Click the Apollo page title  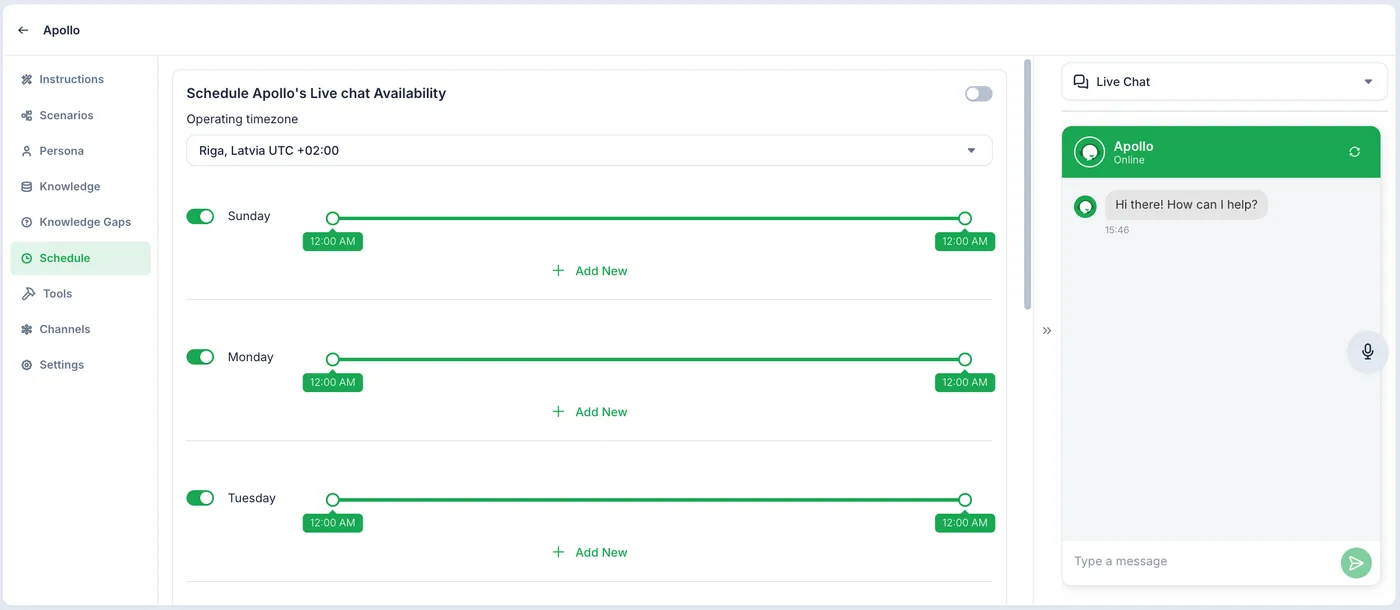click(x=61, y=30)
